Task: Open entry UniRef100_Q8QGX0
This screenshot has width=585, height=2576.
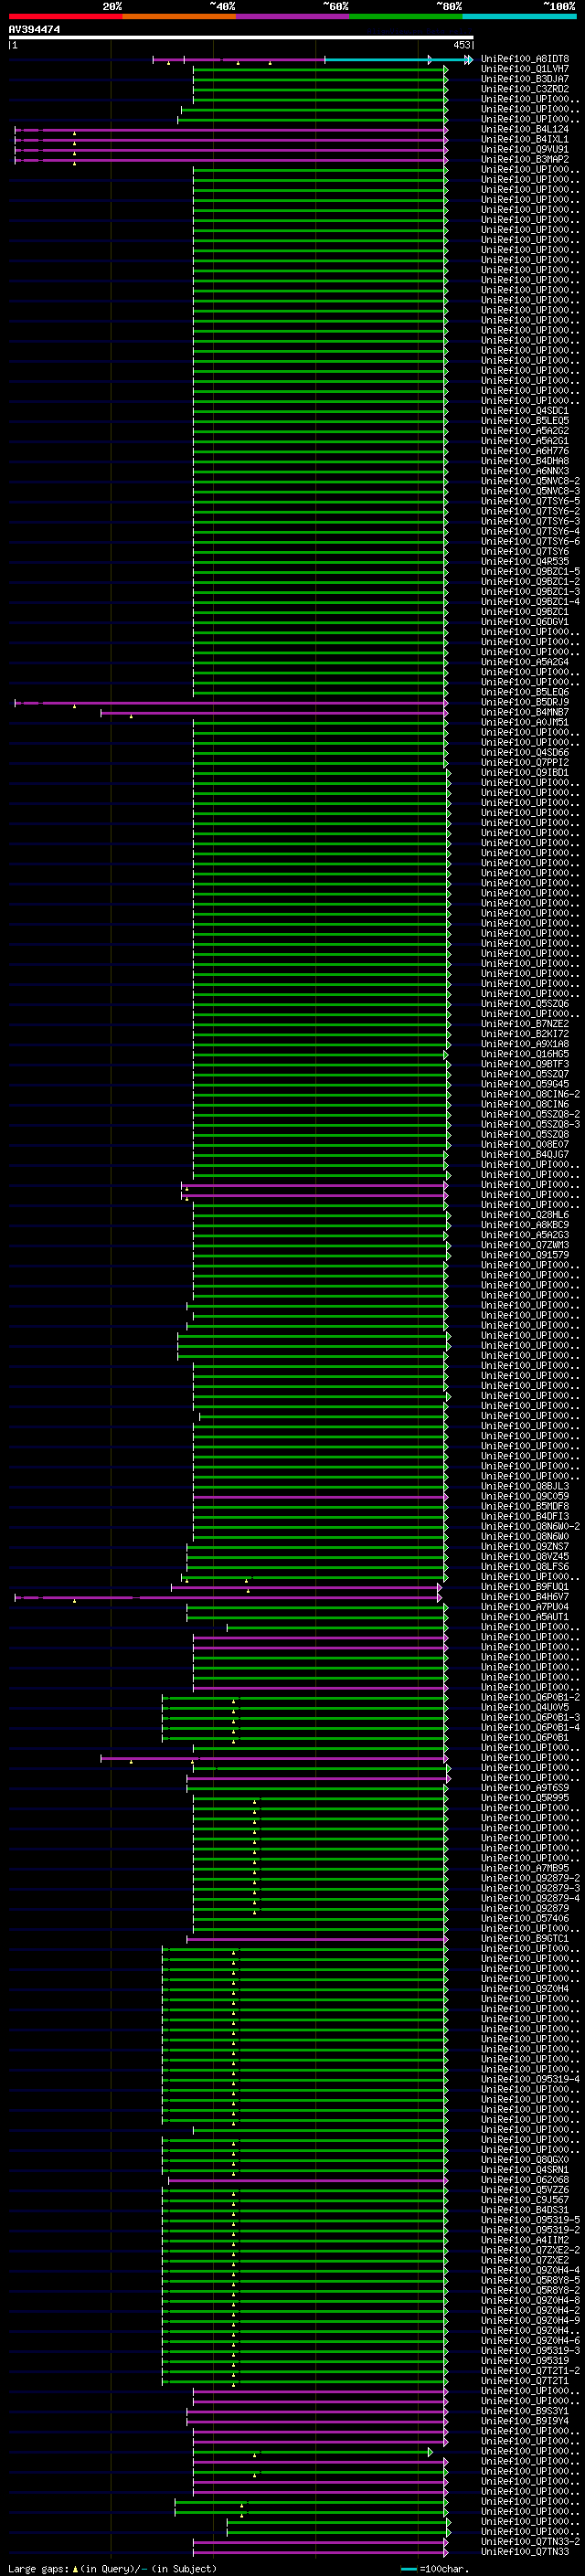Action: (525, 2160)
